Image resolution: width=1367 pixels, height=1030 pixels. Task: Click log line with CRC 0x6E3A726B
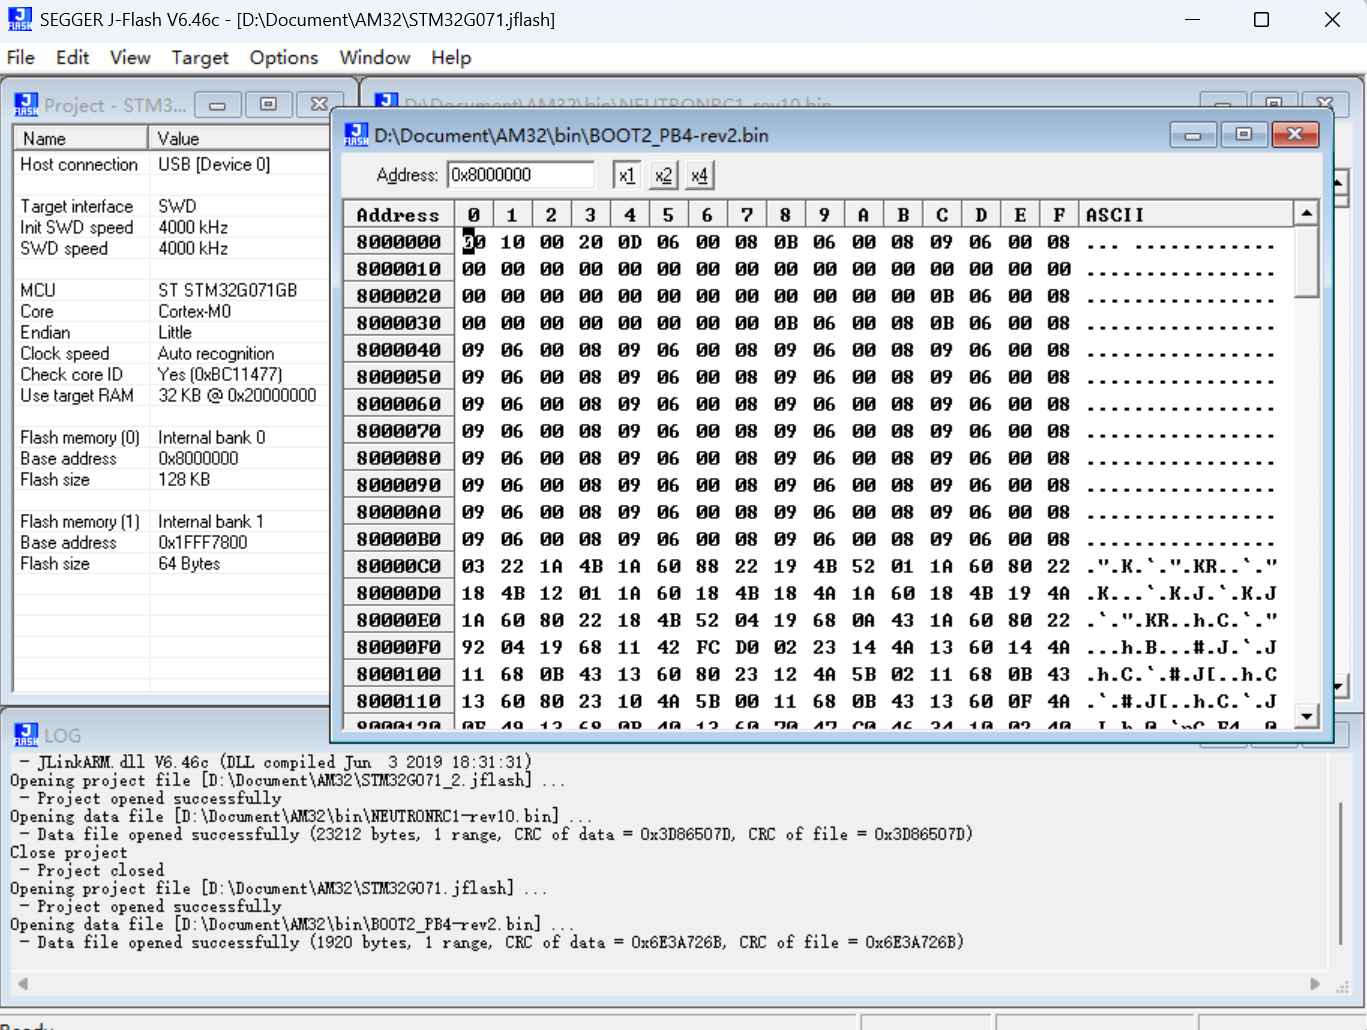pos(491,942)
